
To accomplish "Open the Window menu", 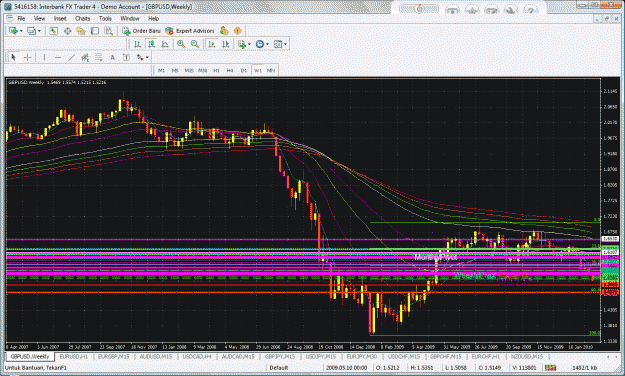I will (x=130, y=18).
